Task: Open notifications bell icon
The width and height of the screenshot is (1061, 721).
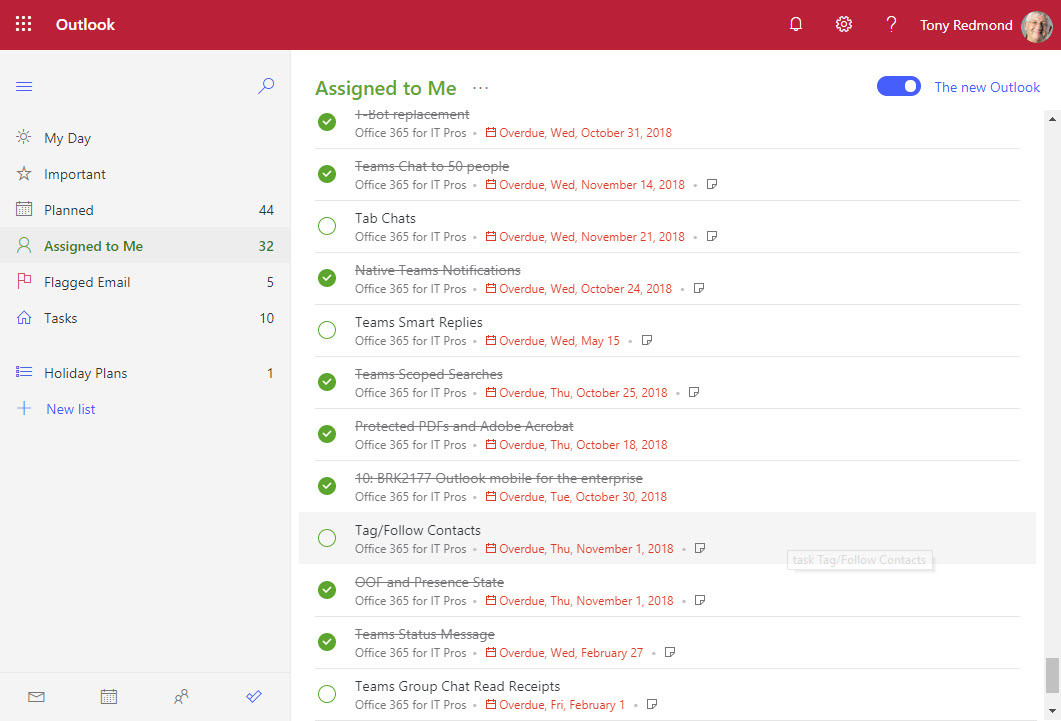Action: coord(796,24)
